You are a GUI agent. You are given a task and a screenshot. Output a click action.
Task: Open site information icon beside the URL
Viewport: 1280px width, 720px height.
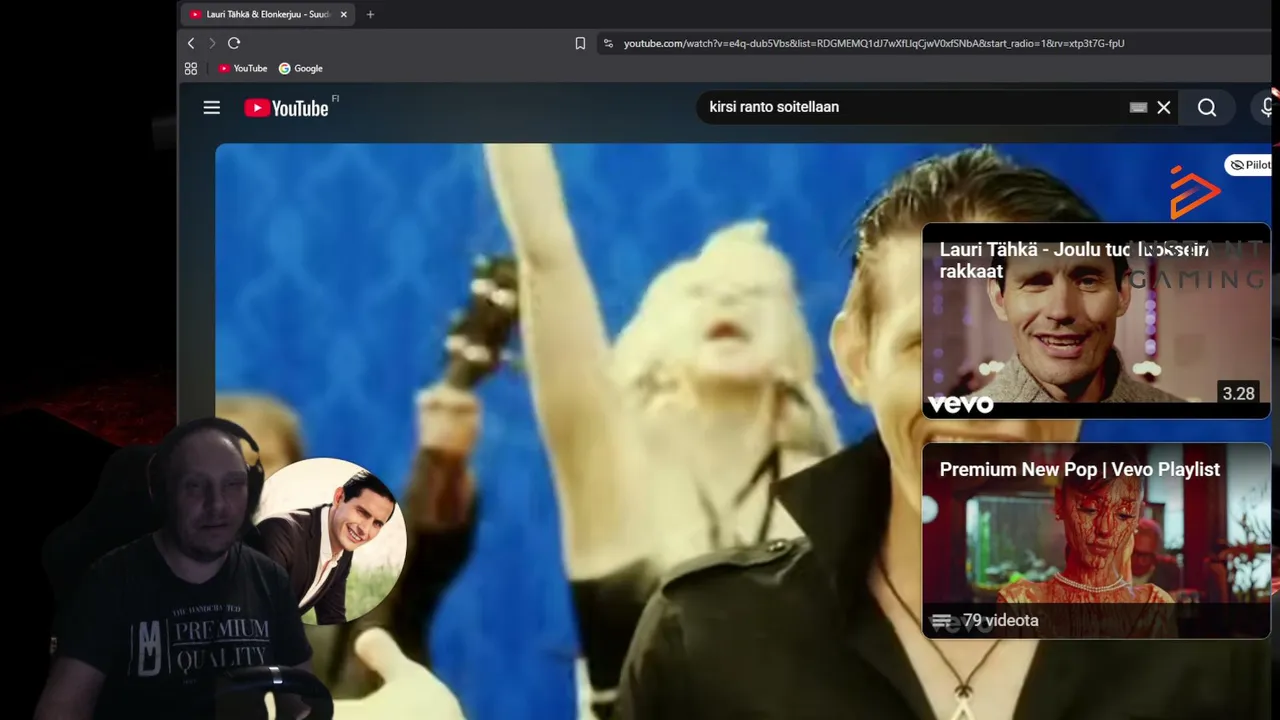608,43
